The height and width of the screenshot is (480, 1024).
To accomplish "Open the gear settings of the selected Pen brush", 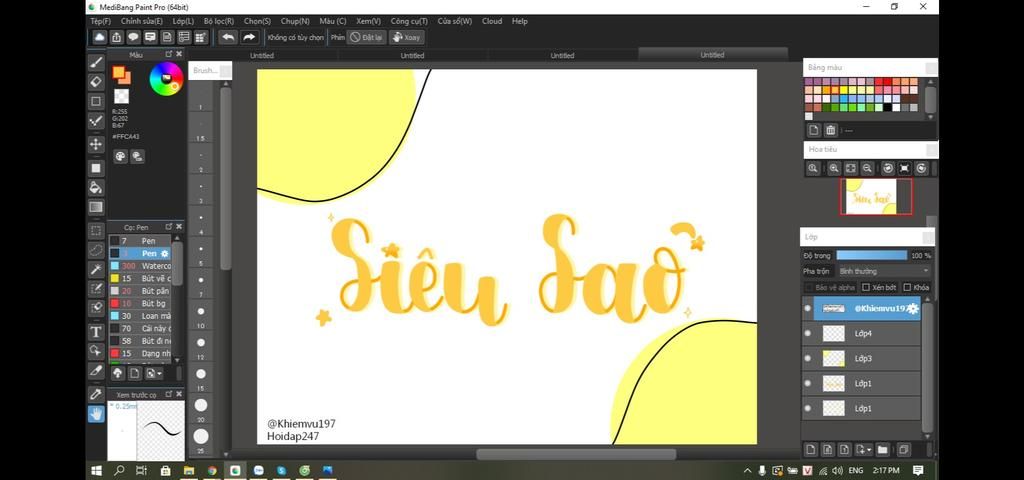I will tap(165, 253).
